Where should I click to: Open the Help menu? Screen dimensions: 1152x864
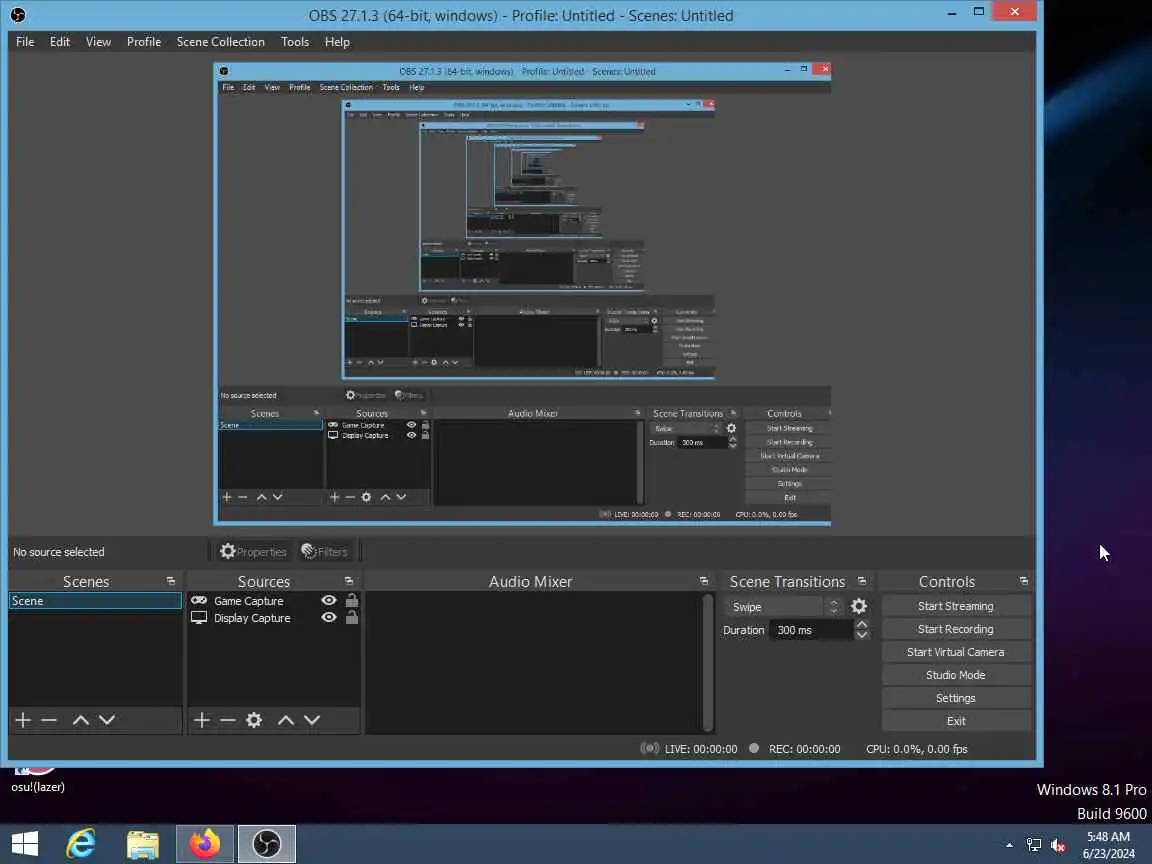click(x=337, y=42)
